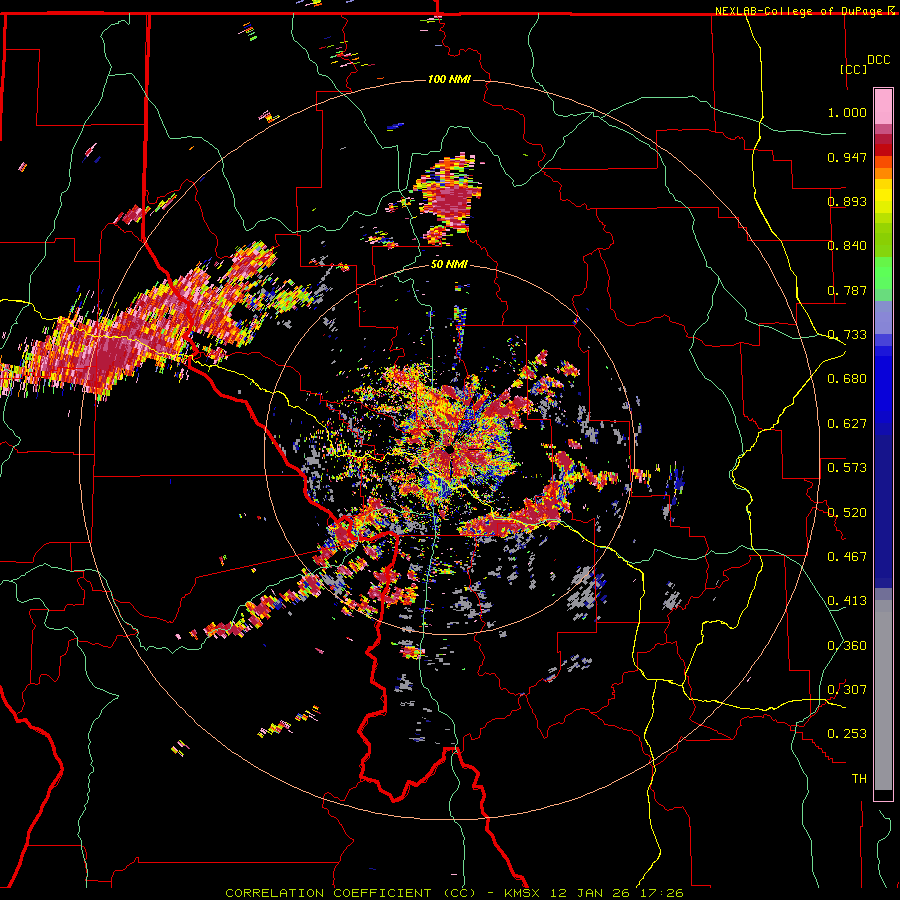900x900 pixels.
Task: Pick the large gray legend color band
Action: point(883,695)
